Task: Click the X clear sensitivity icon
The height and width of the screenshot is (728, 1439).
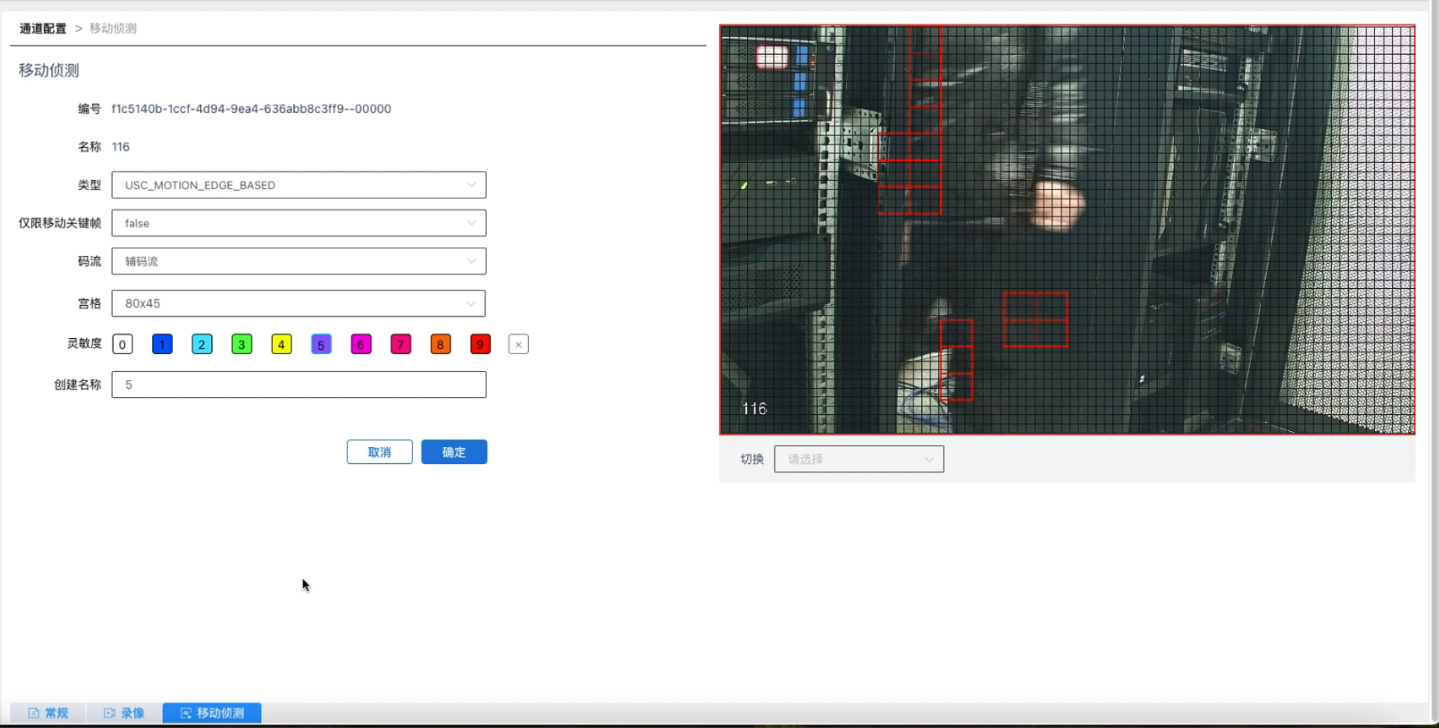Action: click(518, 345)
